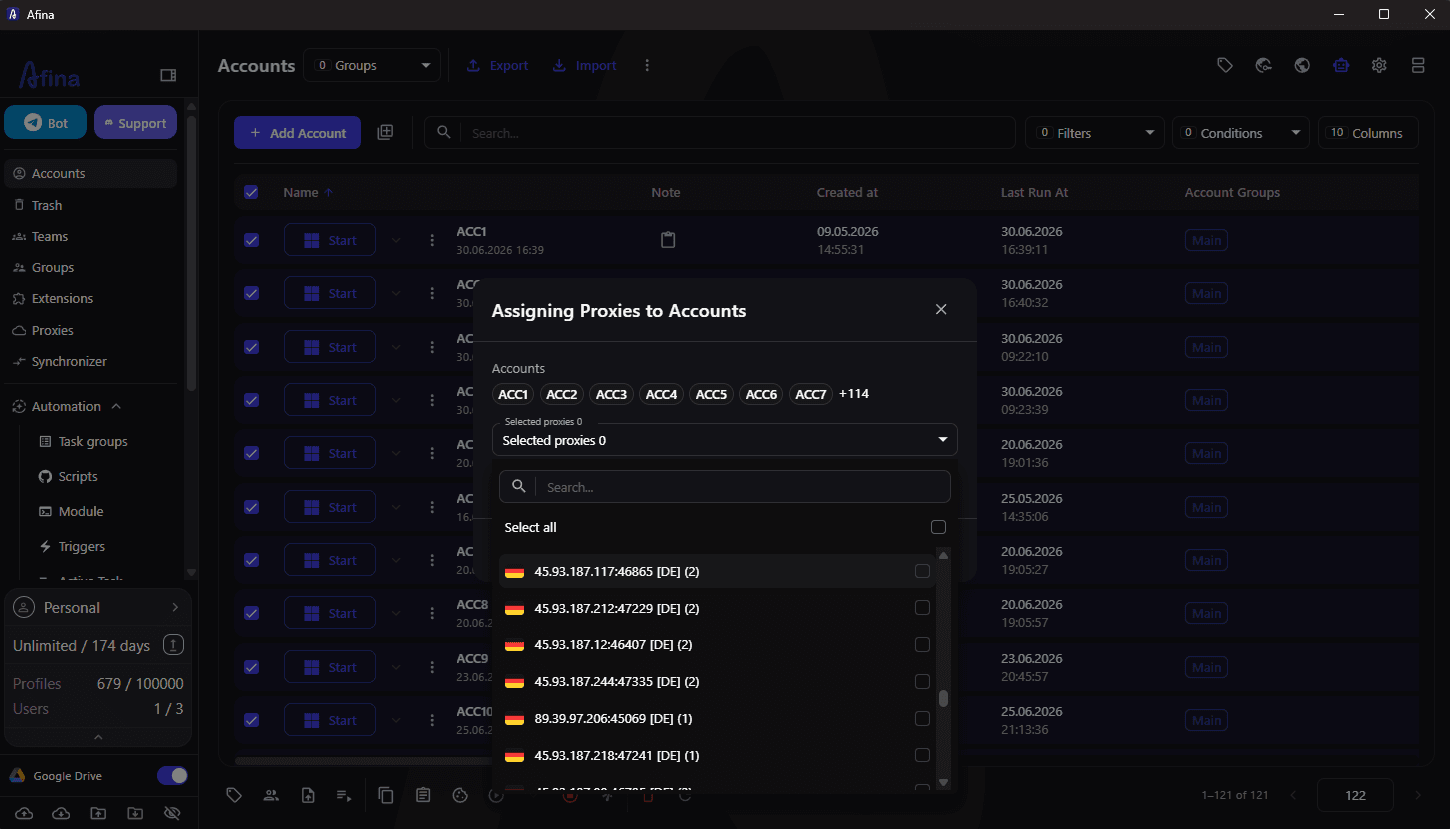
Task: Check proxy 45.93.187.212:47229
Action: (922, 608)
